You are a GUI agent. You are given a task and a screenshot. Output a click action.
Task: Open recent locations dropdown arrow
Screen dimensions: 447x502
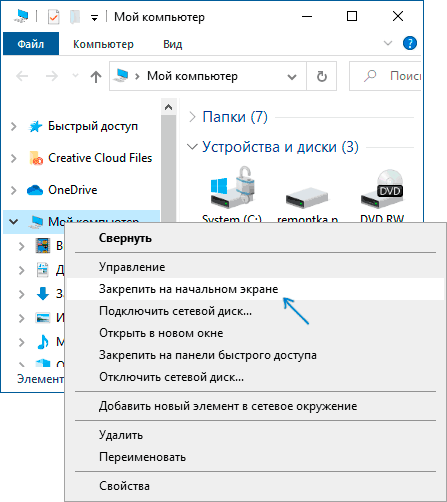76,75
